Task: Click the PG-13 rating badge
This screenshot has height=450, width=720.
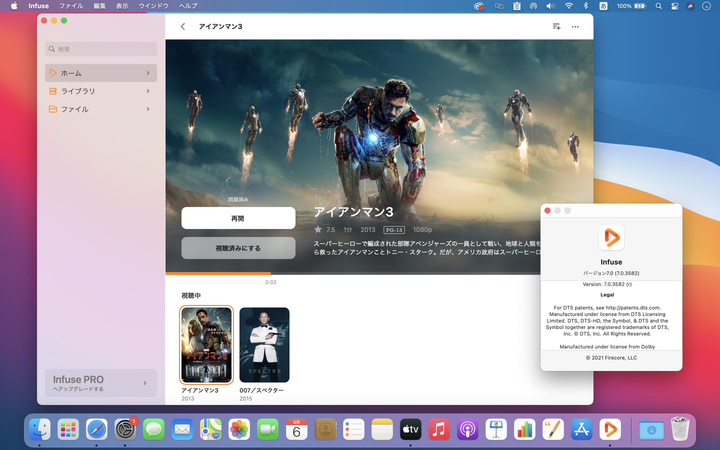Action: click(394, 230)
